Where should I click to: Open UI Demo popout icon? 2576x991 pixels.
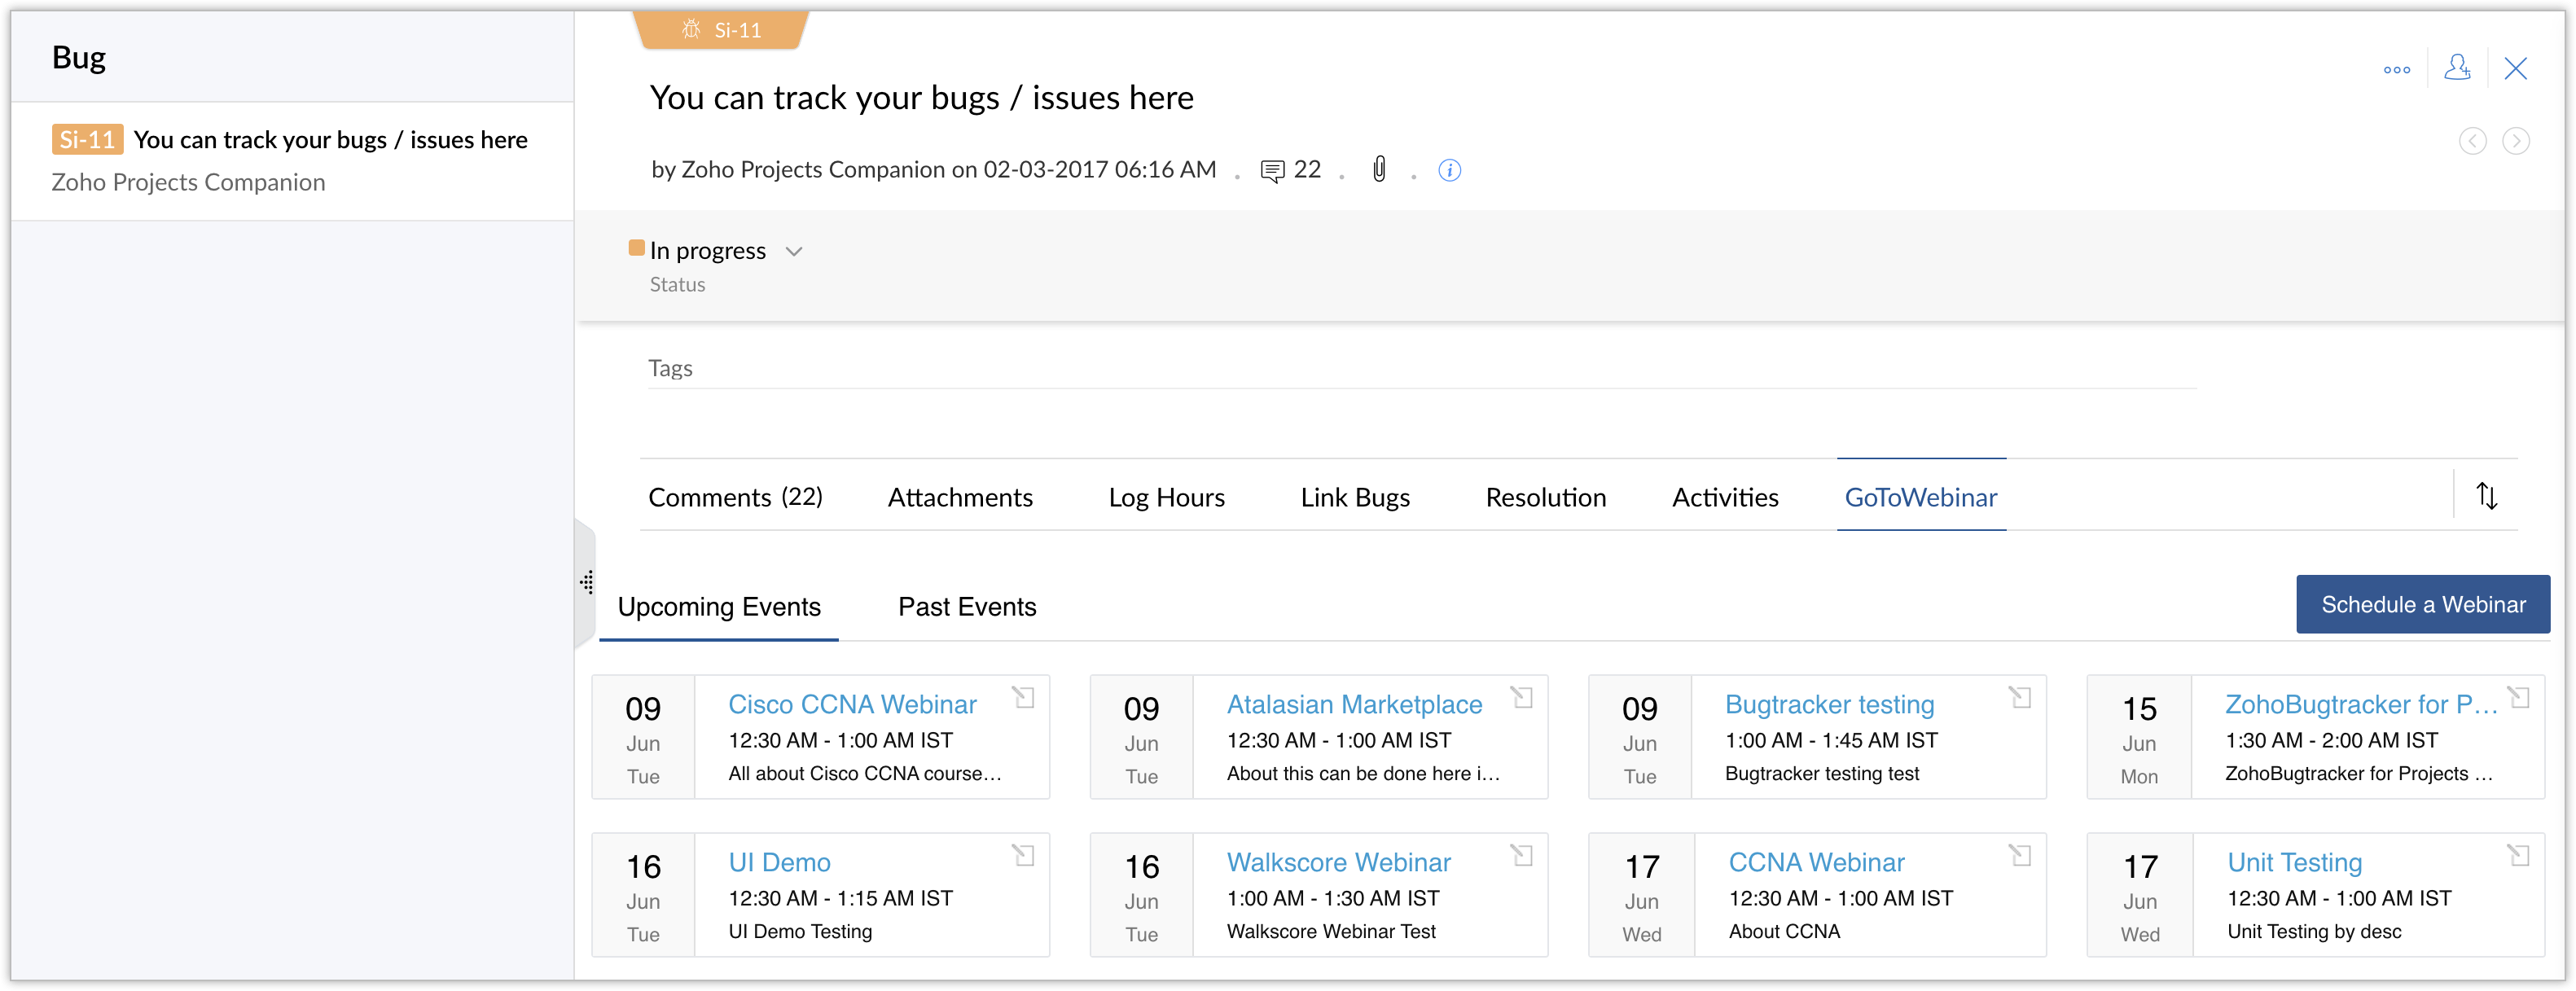(x=1023, y=855)
